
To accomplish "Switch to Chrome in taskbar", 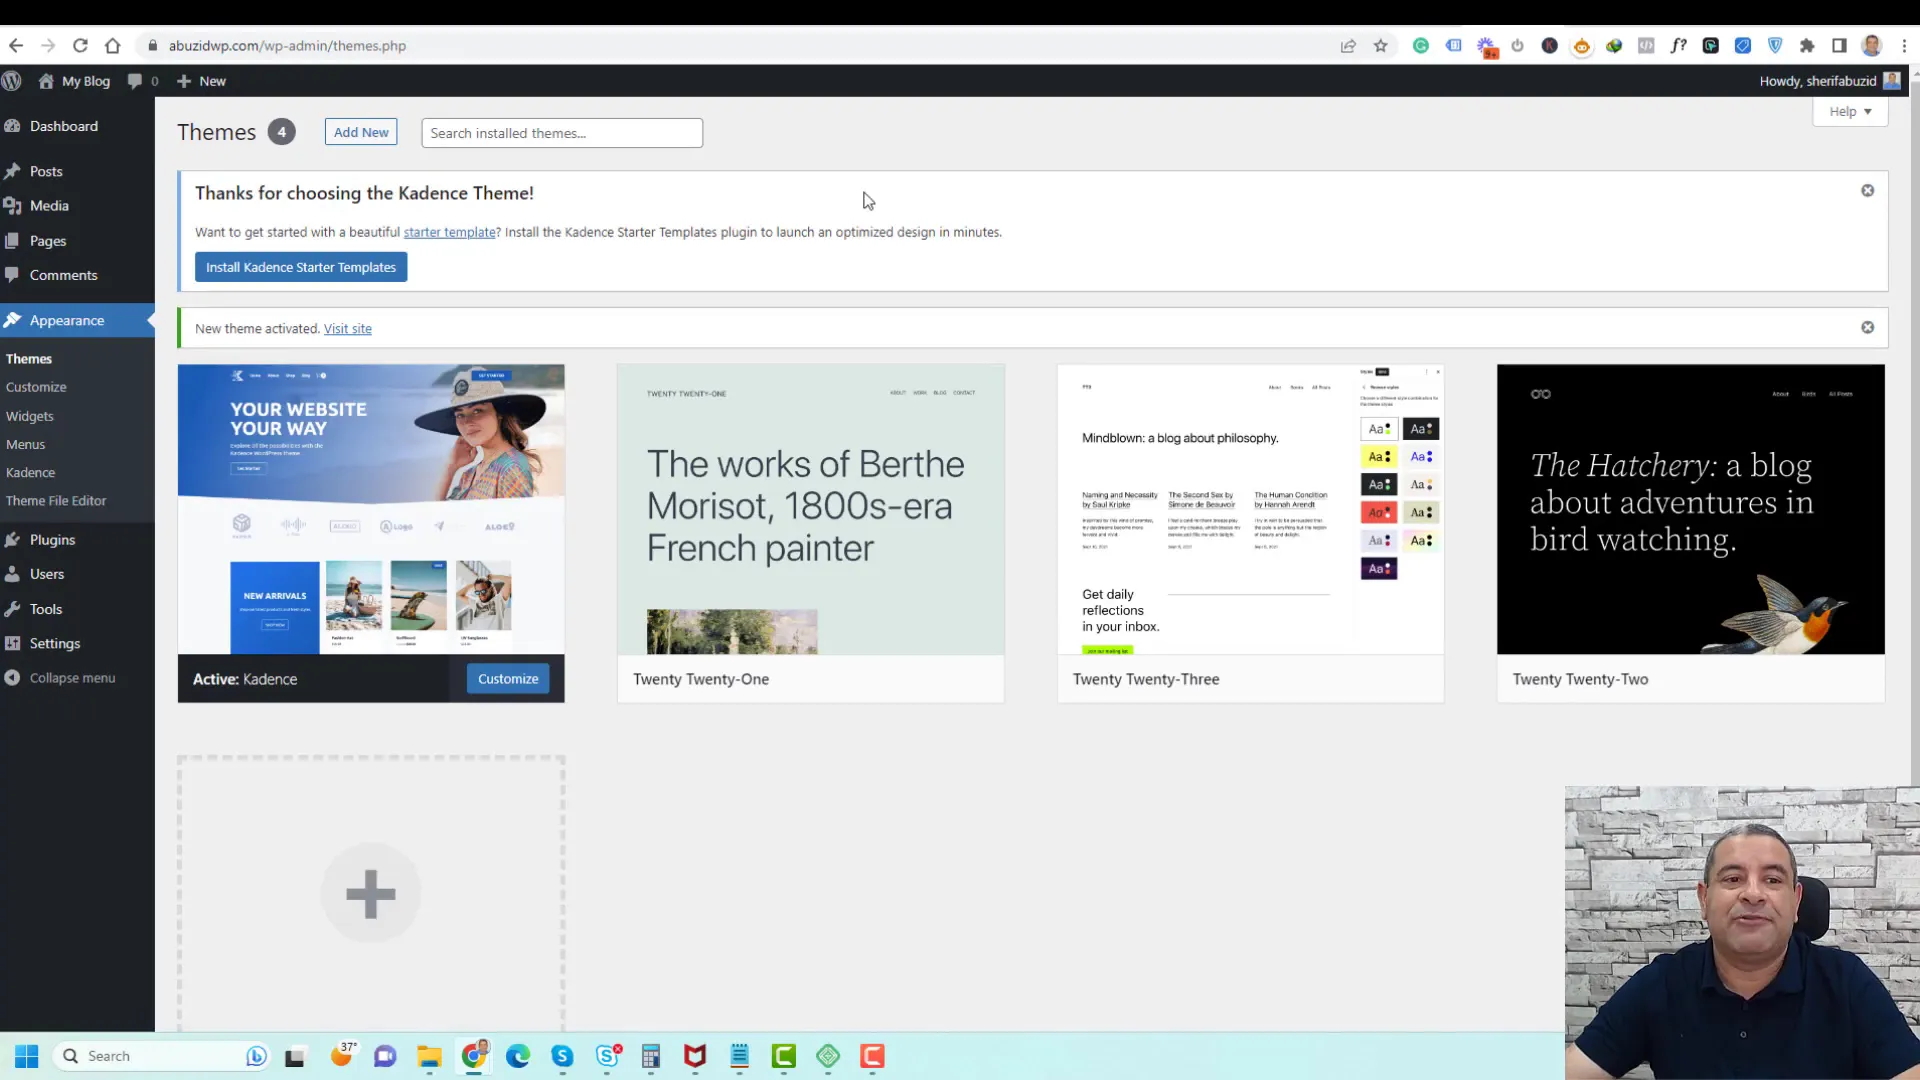I will [474, 1055].
